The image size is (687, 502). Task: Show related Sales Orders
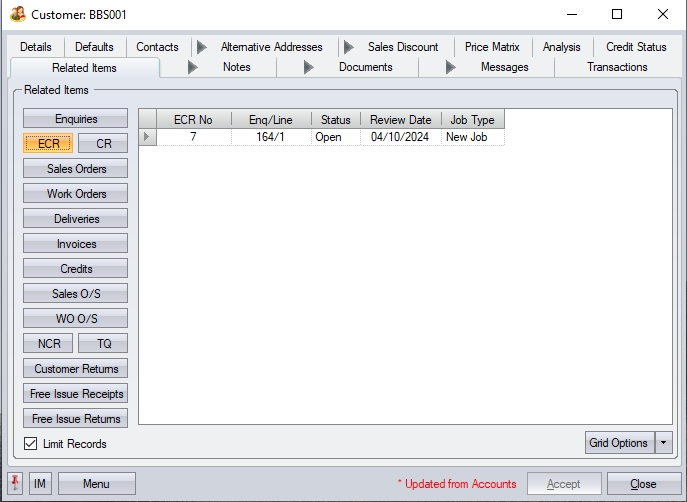[x=76, y=169]
